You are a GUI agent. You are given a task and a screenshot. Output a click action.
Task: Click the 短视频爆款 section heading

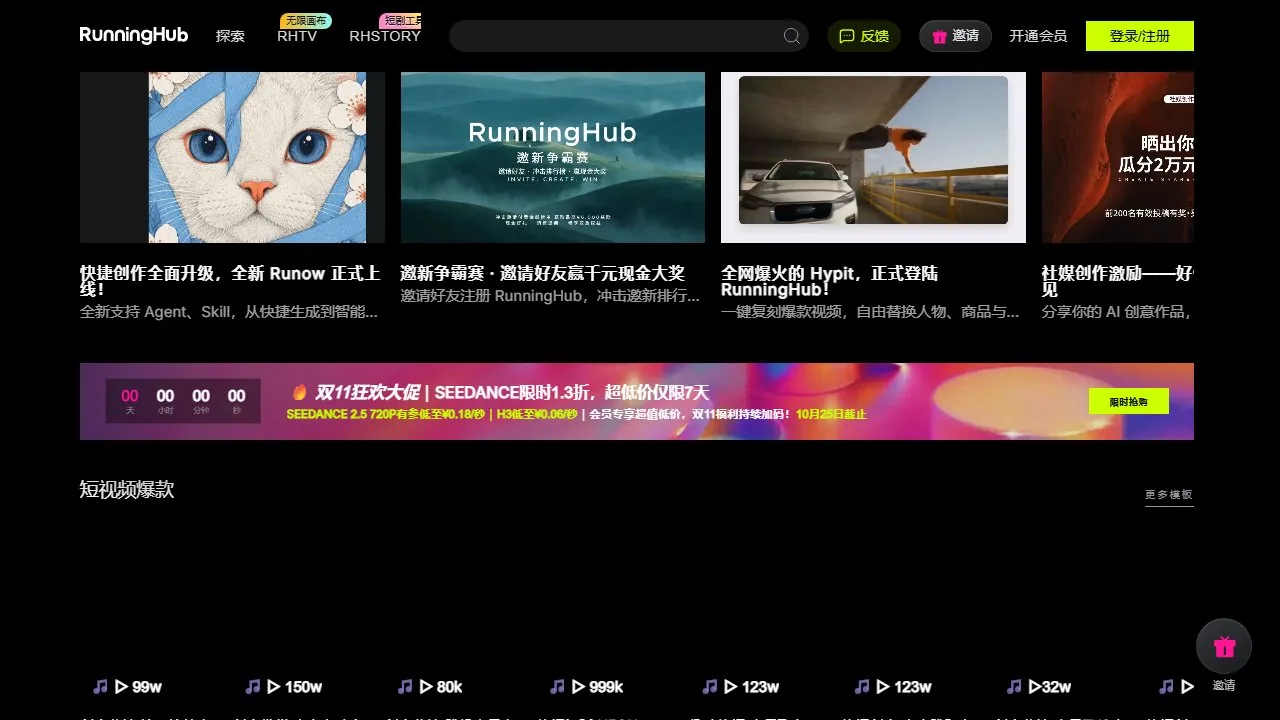[x=127, y=489]
